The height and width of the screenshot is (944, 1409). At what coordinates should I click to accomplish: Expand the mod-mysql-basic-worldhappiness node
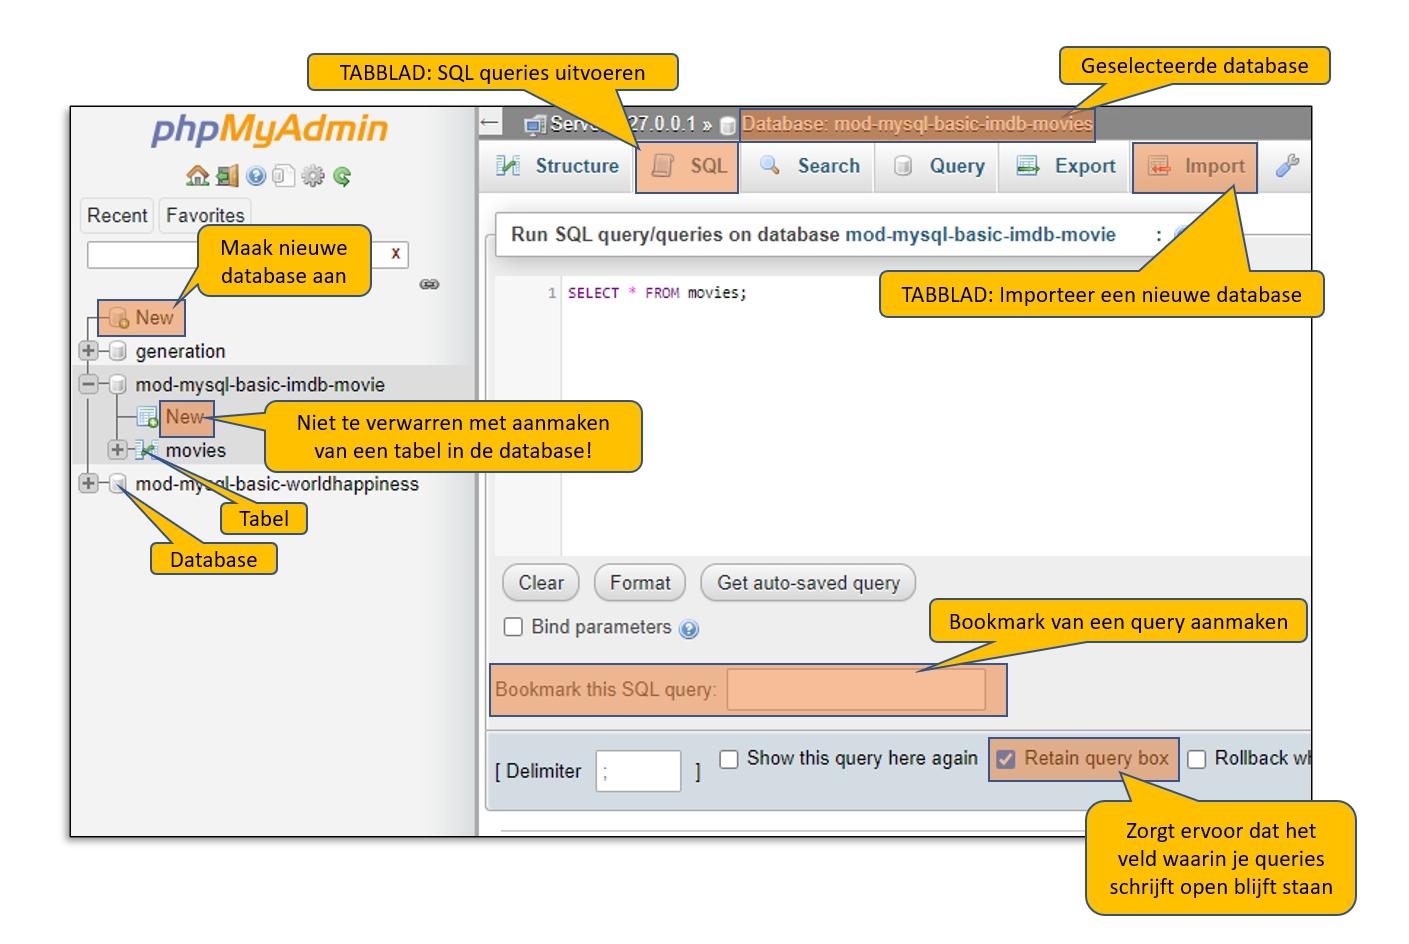pyautogui.click(x=89, y=484)
